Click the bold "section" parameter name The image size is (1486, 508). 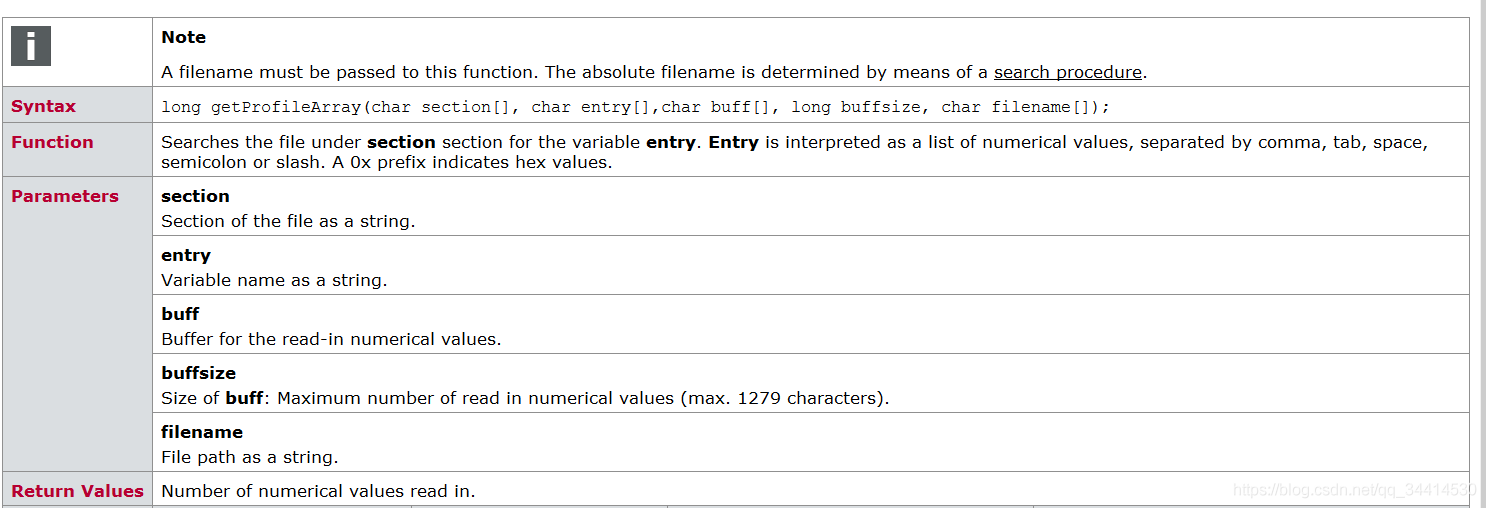(x=195, y=196)
